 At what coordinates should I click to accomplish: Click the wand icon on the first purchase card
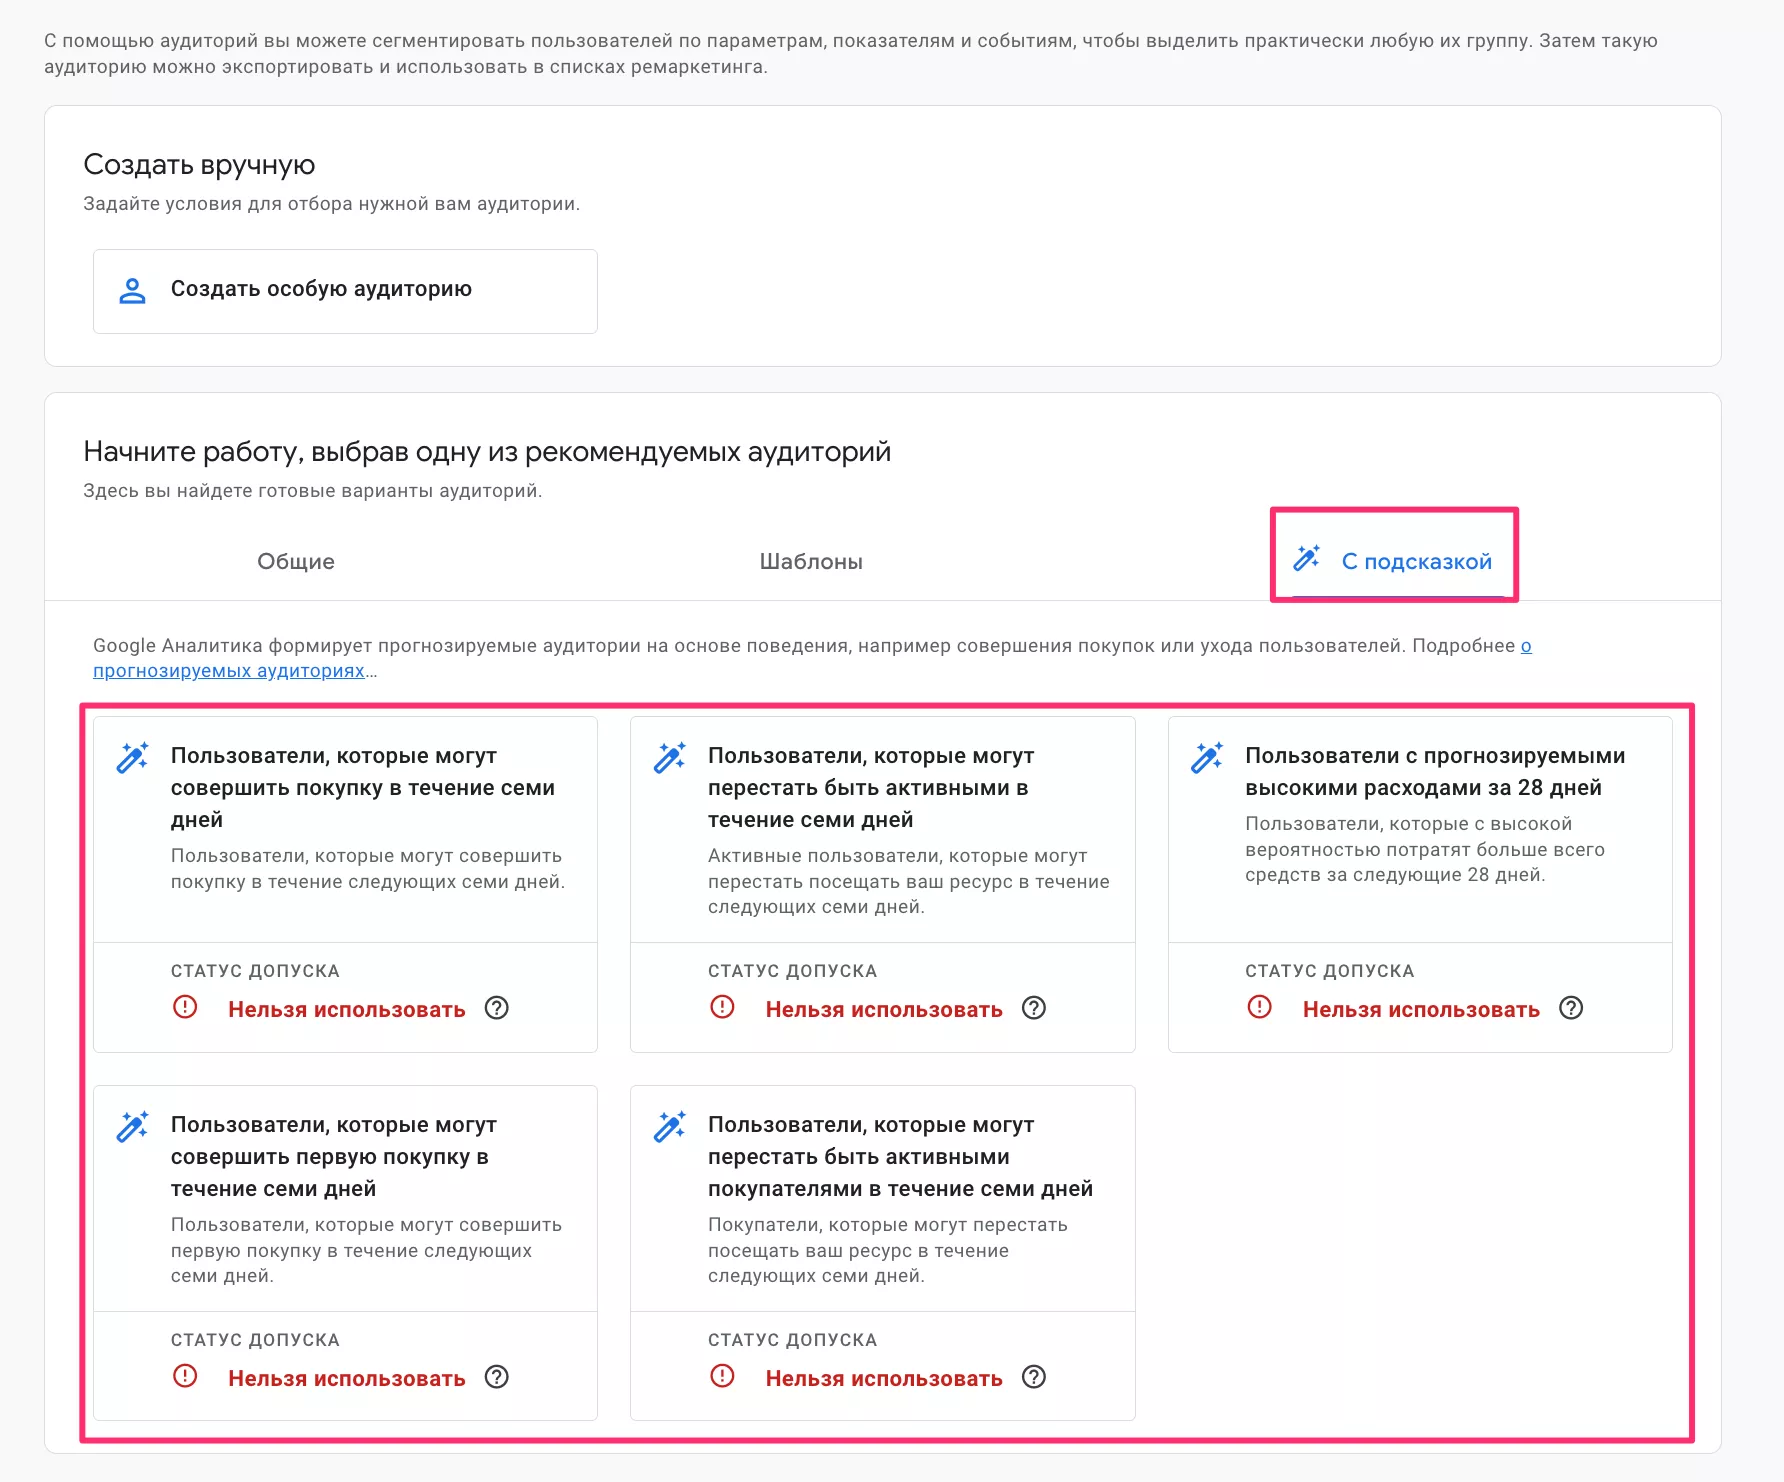click(131, 1127)
